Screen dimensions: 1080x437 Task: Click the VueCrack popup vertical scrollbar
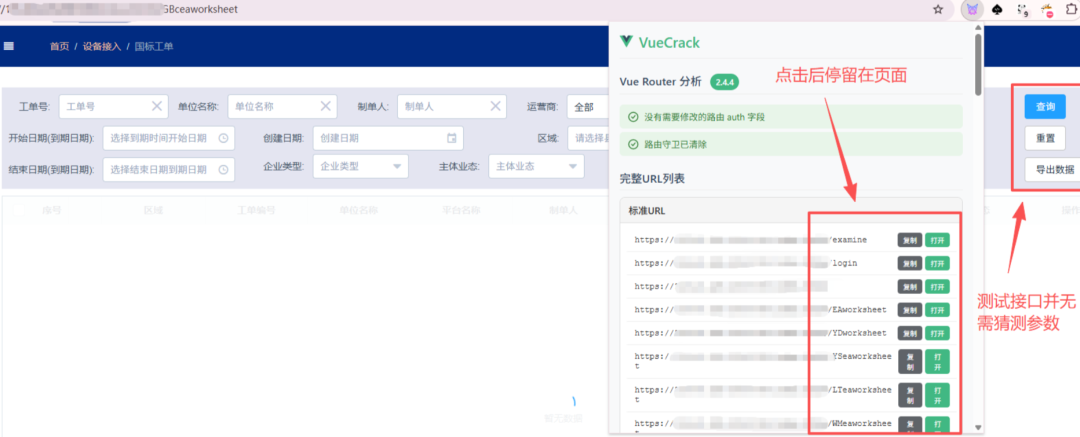click(978, 63)
